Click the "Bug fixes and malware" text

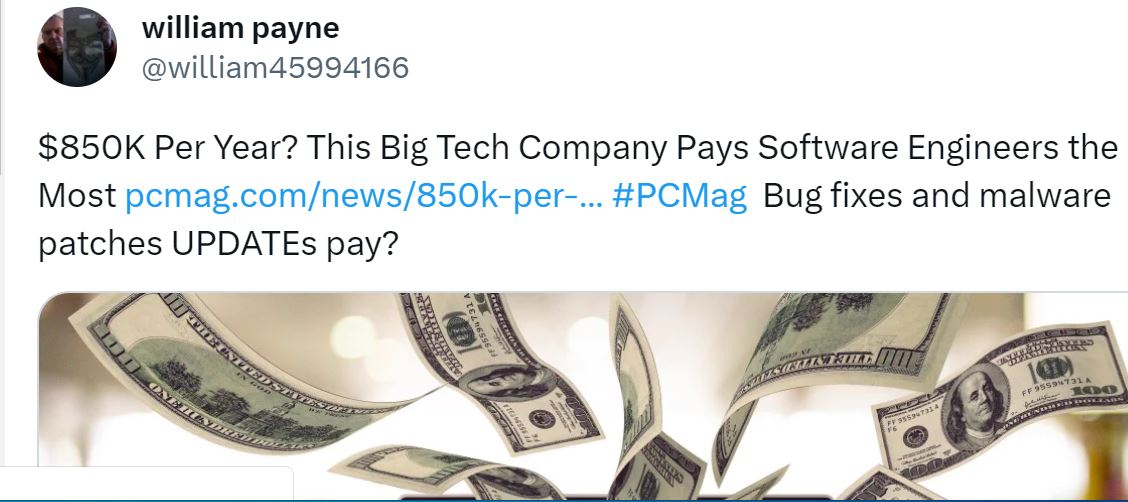click(937, 196)
